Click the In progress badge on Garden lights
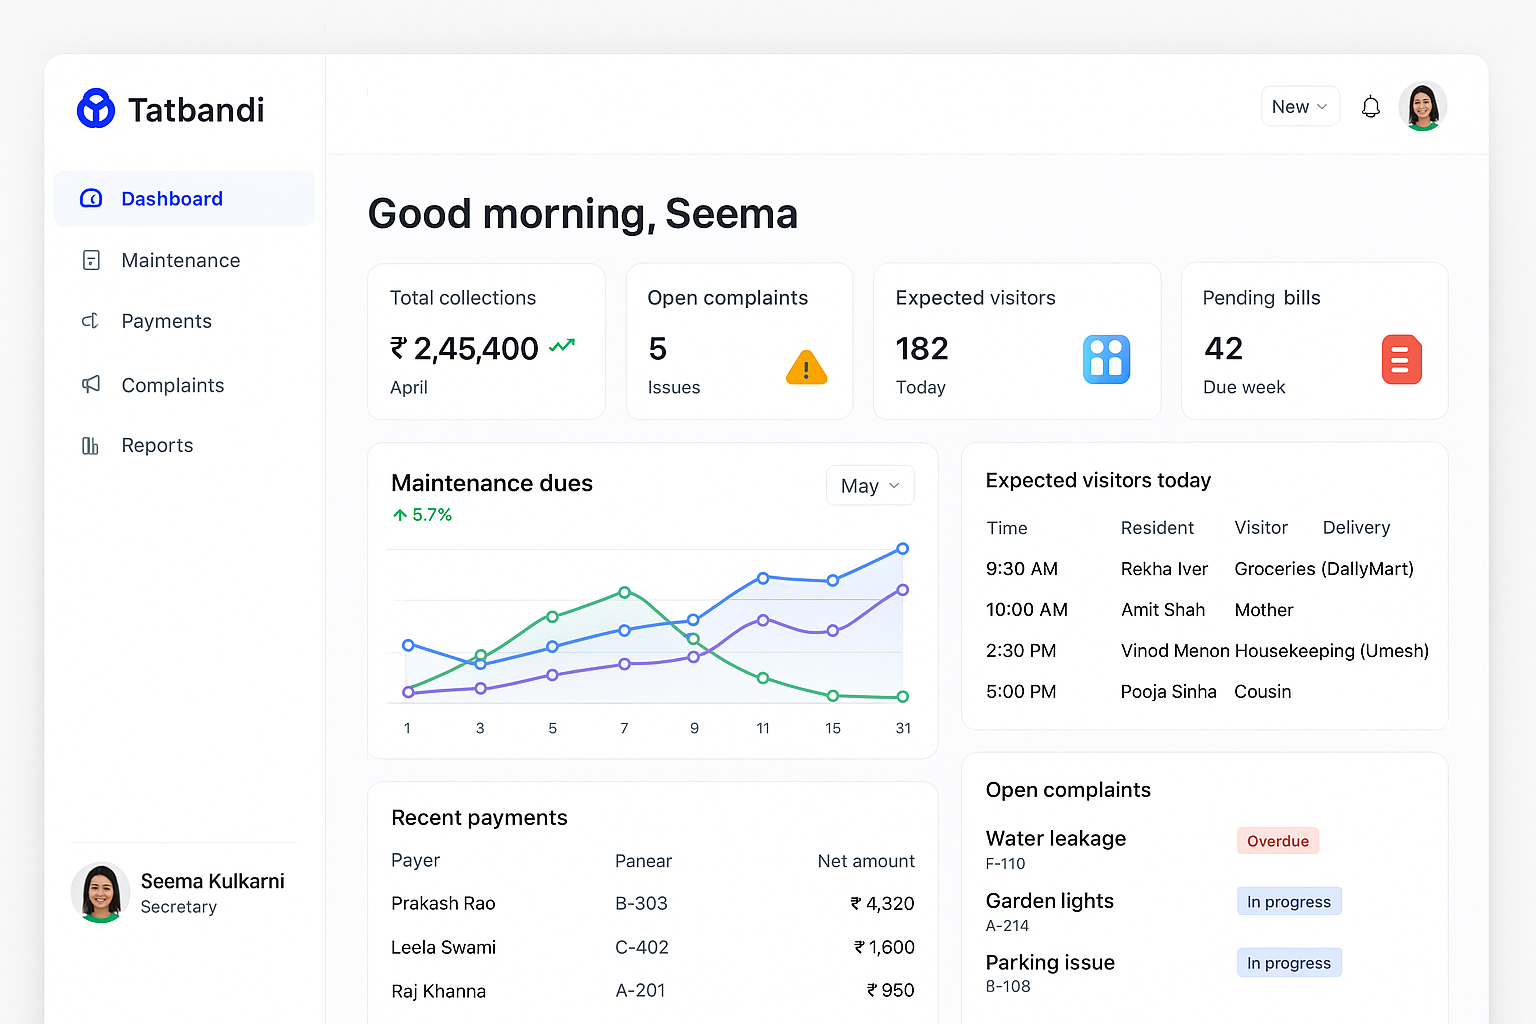This screenshot has width=1536, height=1024. 1288,901
